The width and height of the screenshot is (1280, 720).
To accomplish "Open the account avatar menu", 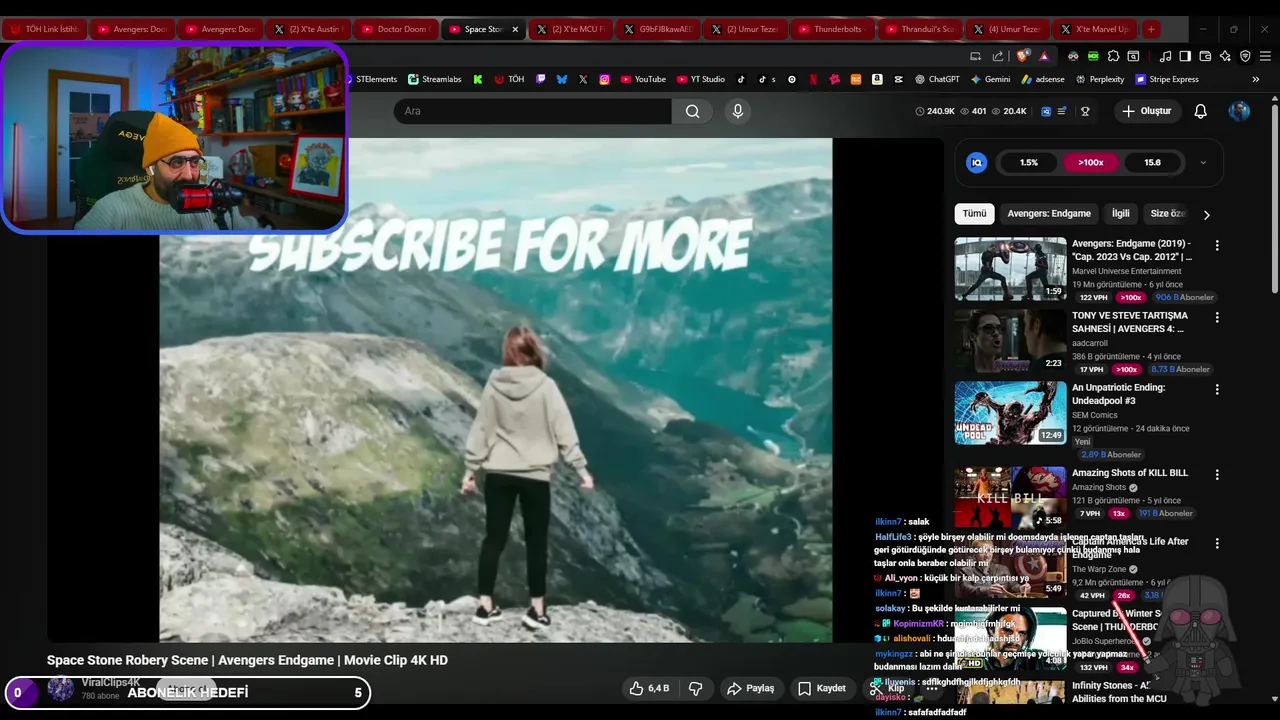I will pos(1239,111).
